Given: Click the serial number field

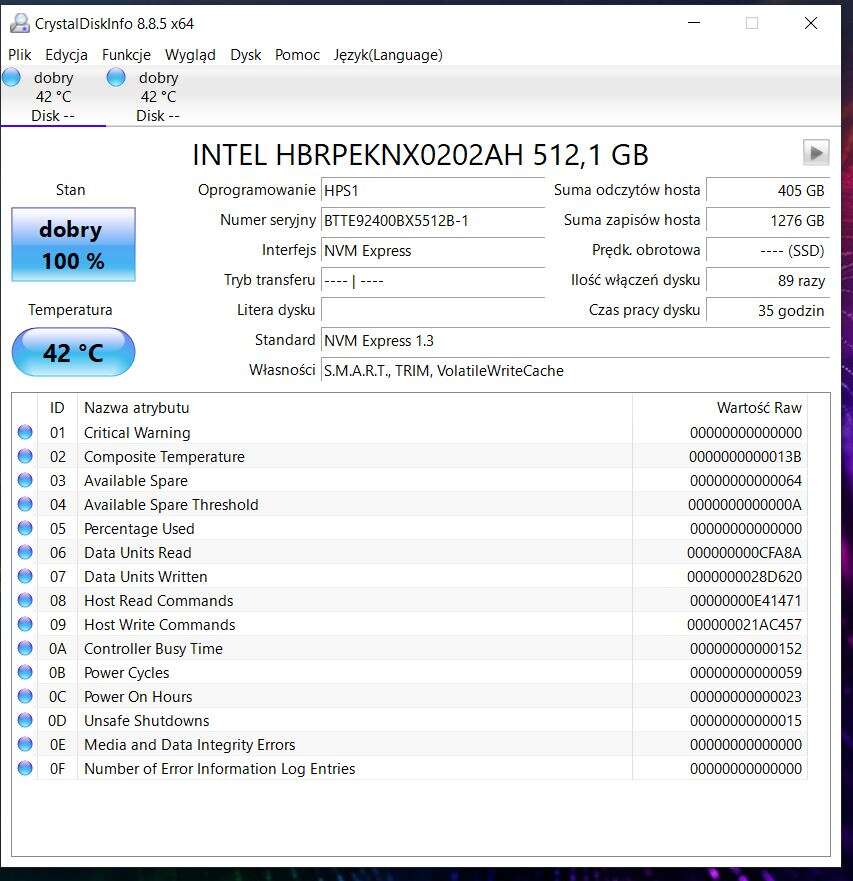Looking at the screenshot, I should coord(432,221).
